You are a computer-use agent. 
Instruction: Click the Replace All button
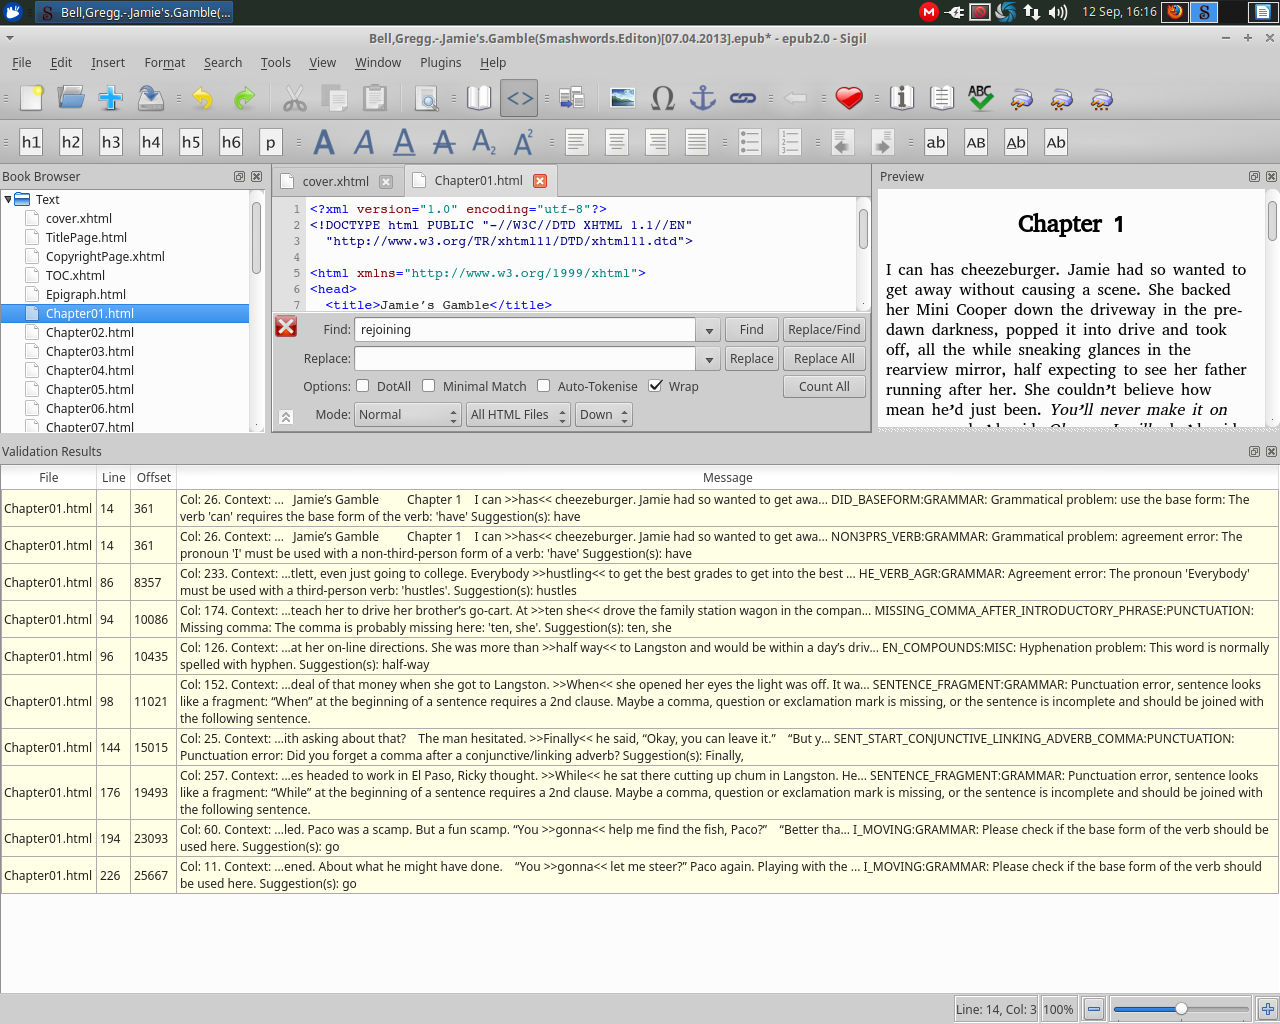point(824,358)
